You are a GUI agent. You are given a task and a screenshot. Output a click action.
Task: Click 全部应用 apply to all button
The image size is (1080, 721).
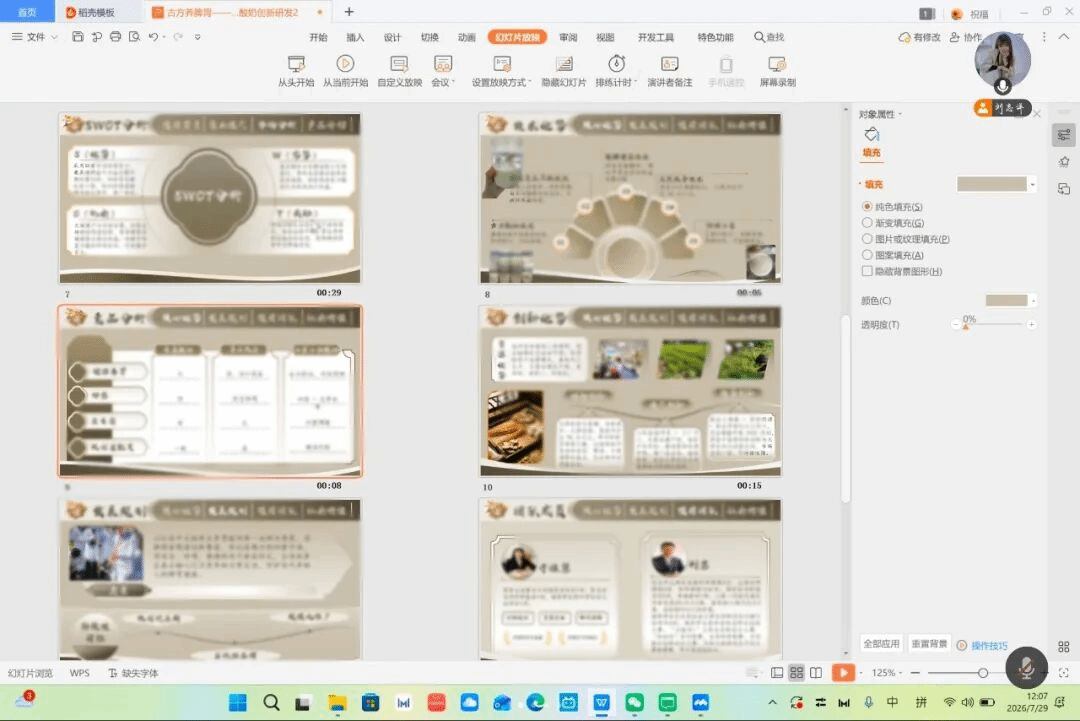click(x=881, y=644)
